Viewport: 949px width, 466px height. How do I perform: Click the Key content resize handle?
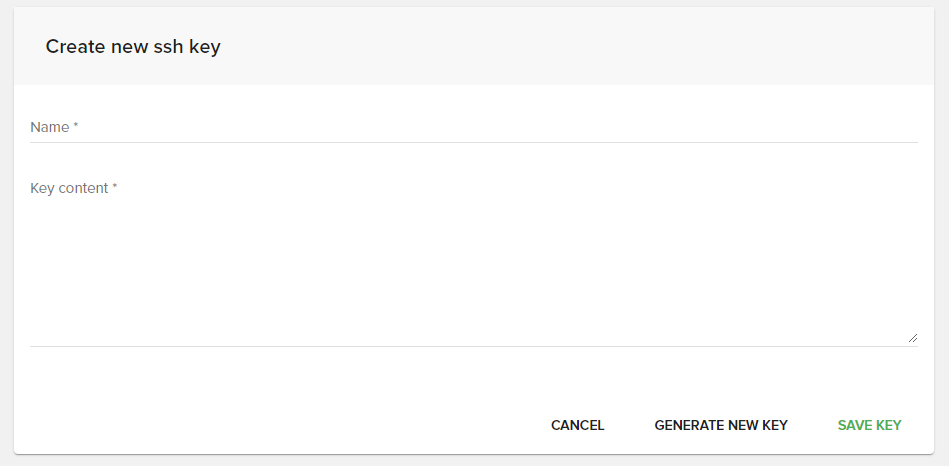[x=912, y=338]
